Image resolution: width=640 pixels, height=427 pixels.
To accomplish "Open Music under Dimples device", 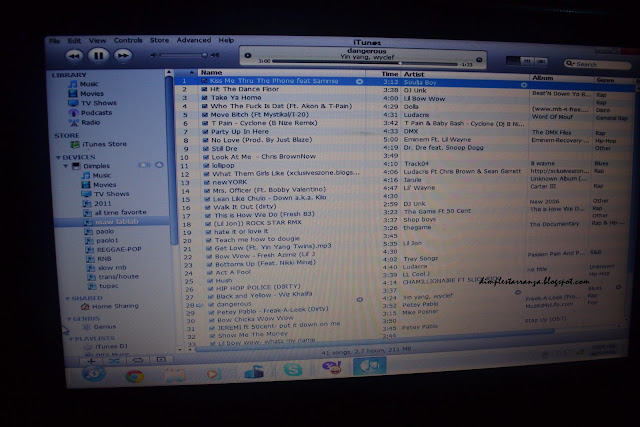I will [x=102, y=176].
